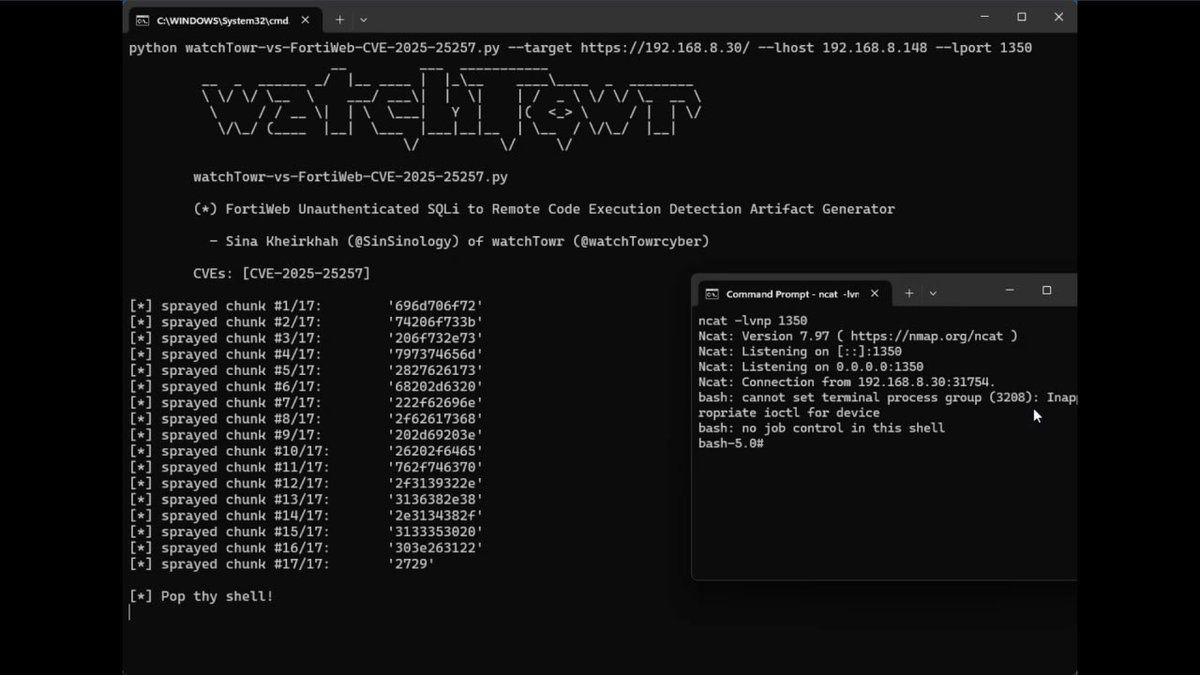Click sprayed chunk #1/17 line
Viewport: 1200px width, 675px height.
coord(306,306)
